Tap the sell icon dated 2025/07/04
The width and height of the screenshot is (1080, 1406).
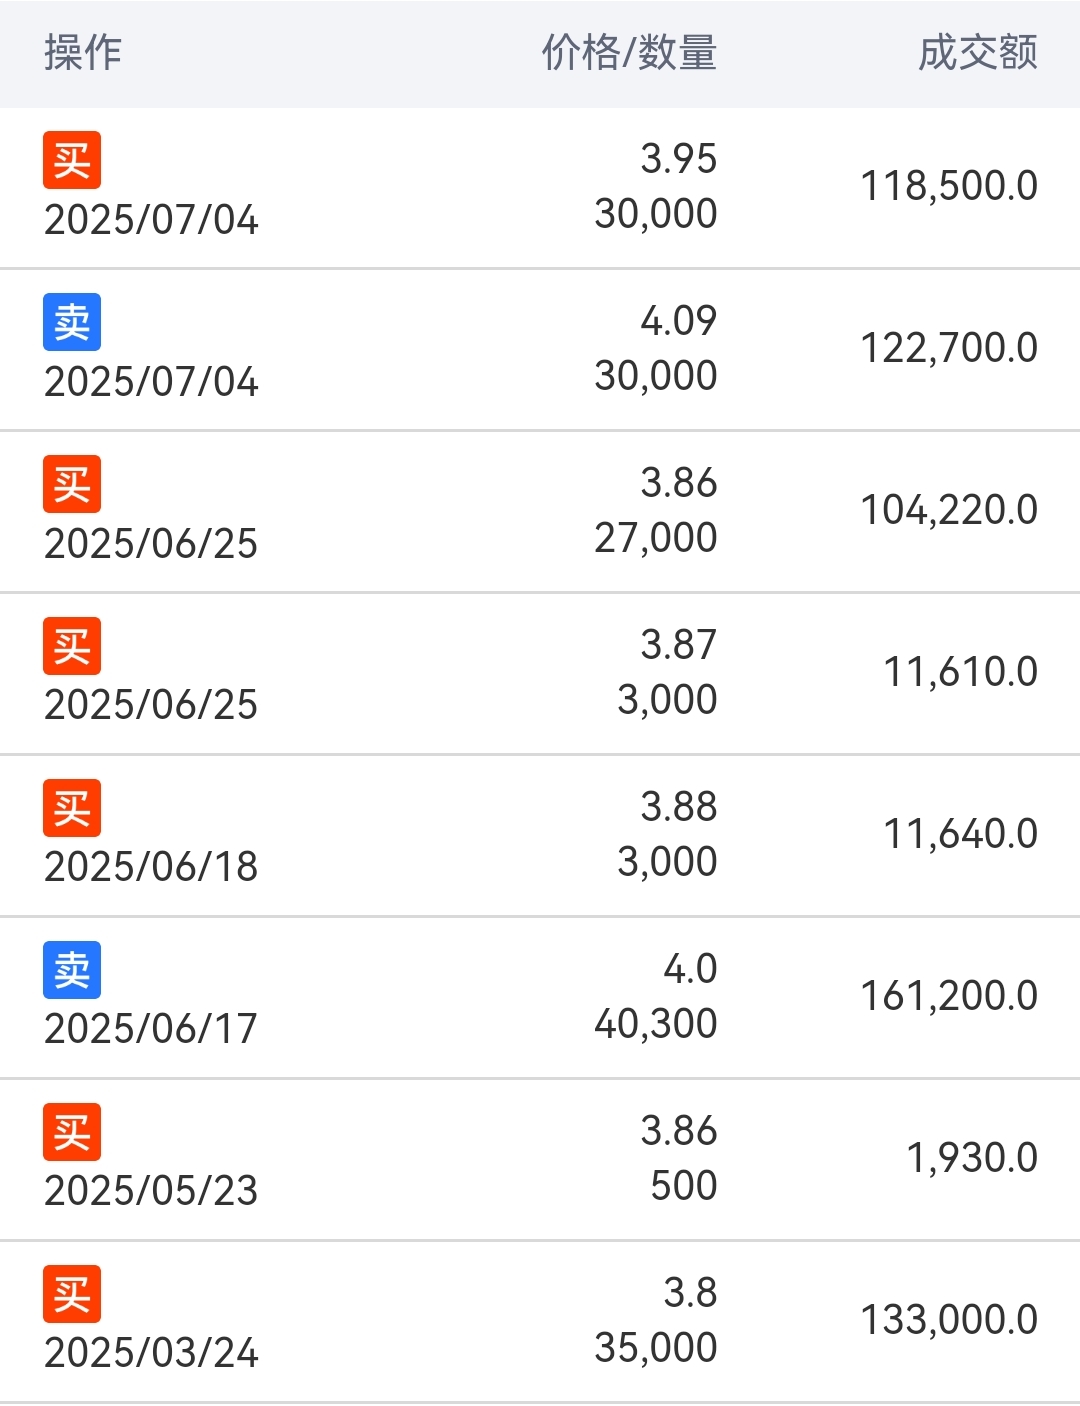(72, 322)
